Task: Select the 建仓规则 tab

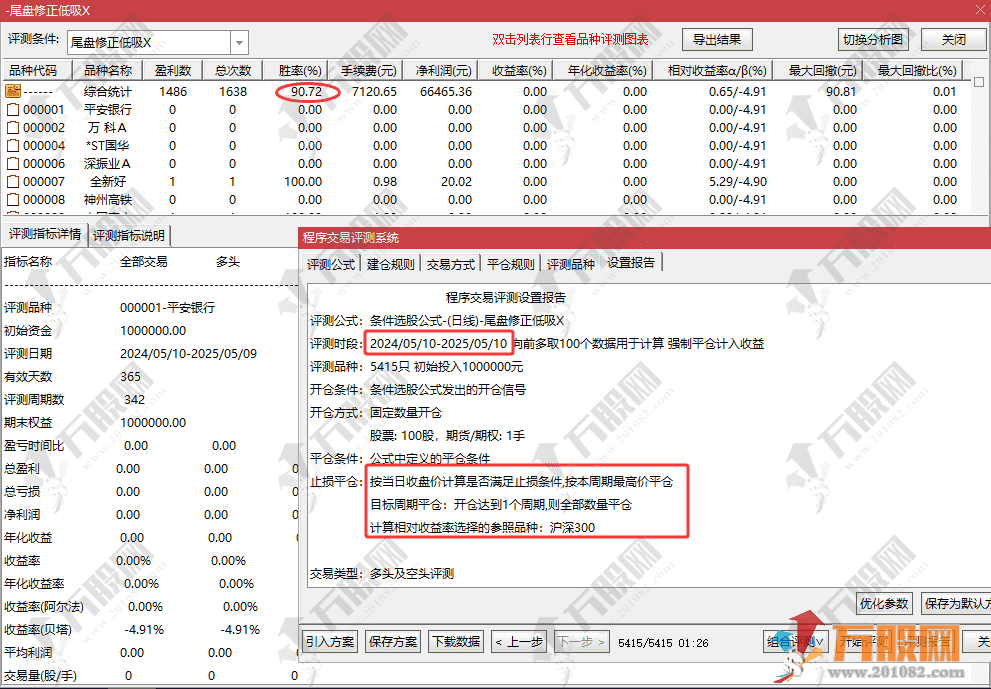Action: [x=390, y=265]
